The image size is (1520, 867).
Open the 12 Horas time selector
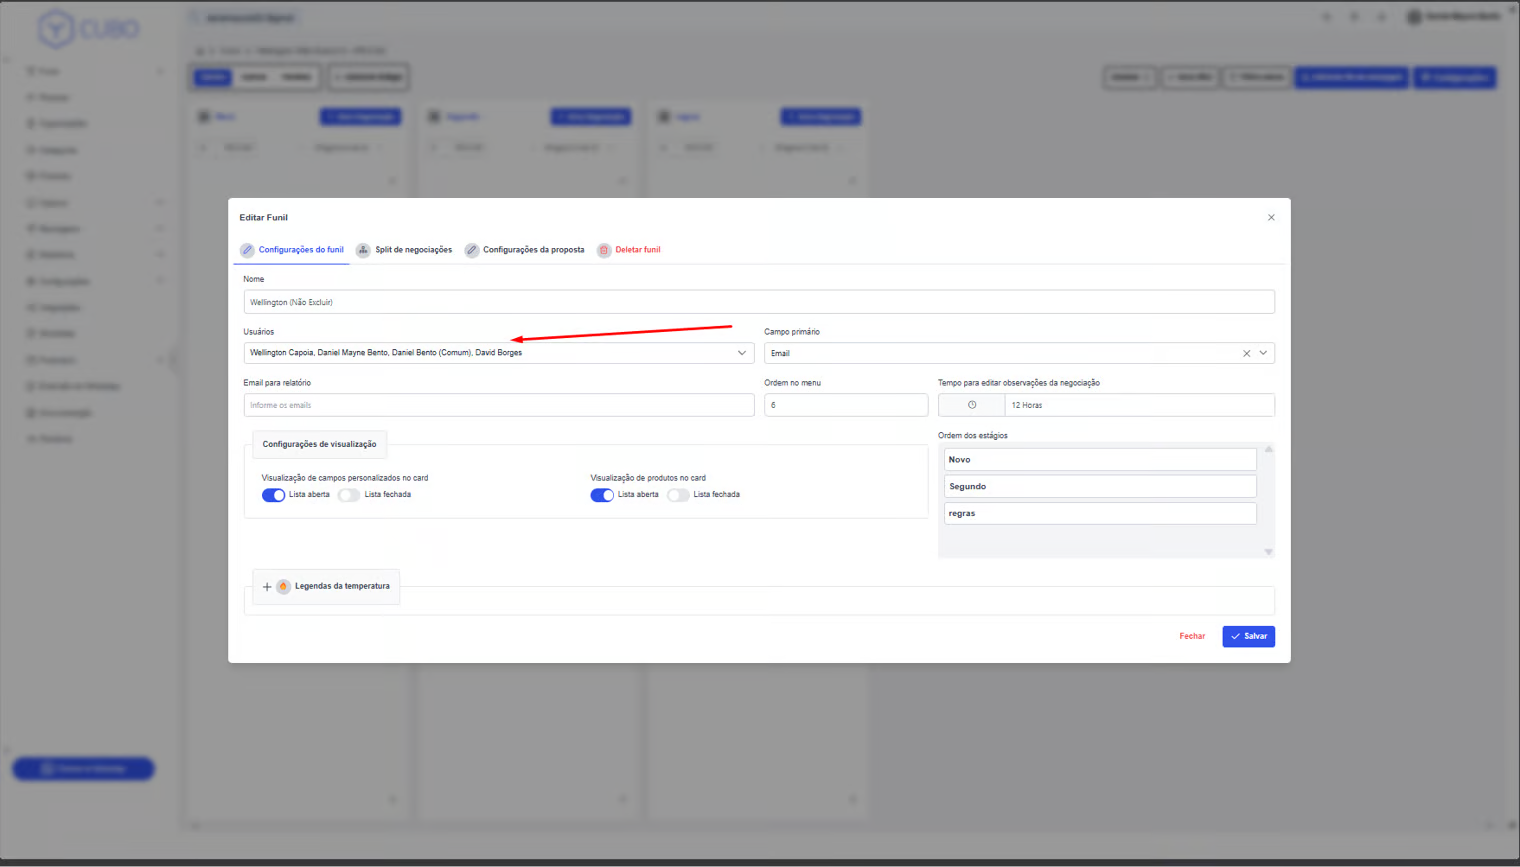[x=1138, y=405]
